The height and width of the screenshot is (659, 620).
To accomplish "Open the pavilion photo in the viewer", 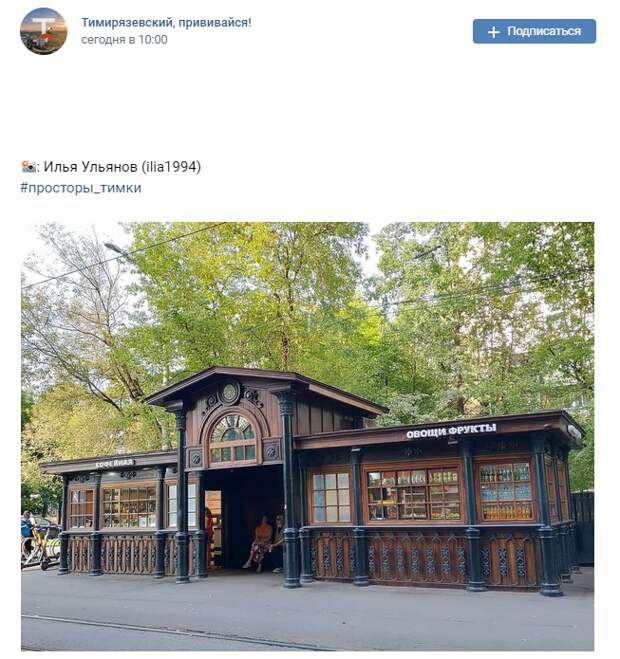I will point(308,436).
